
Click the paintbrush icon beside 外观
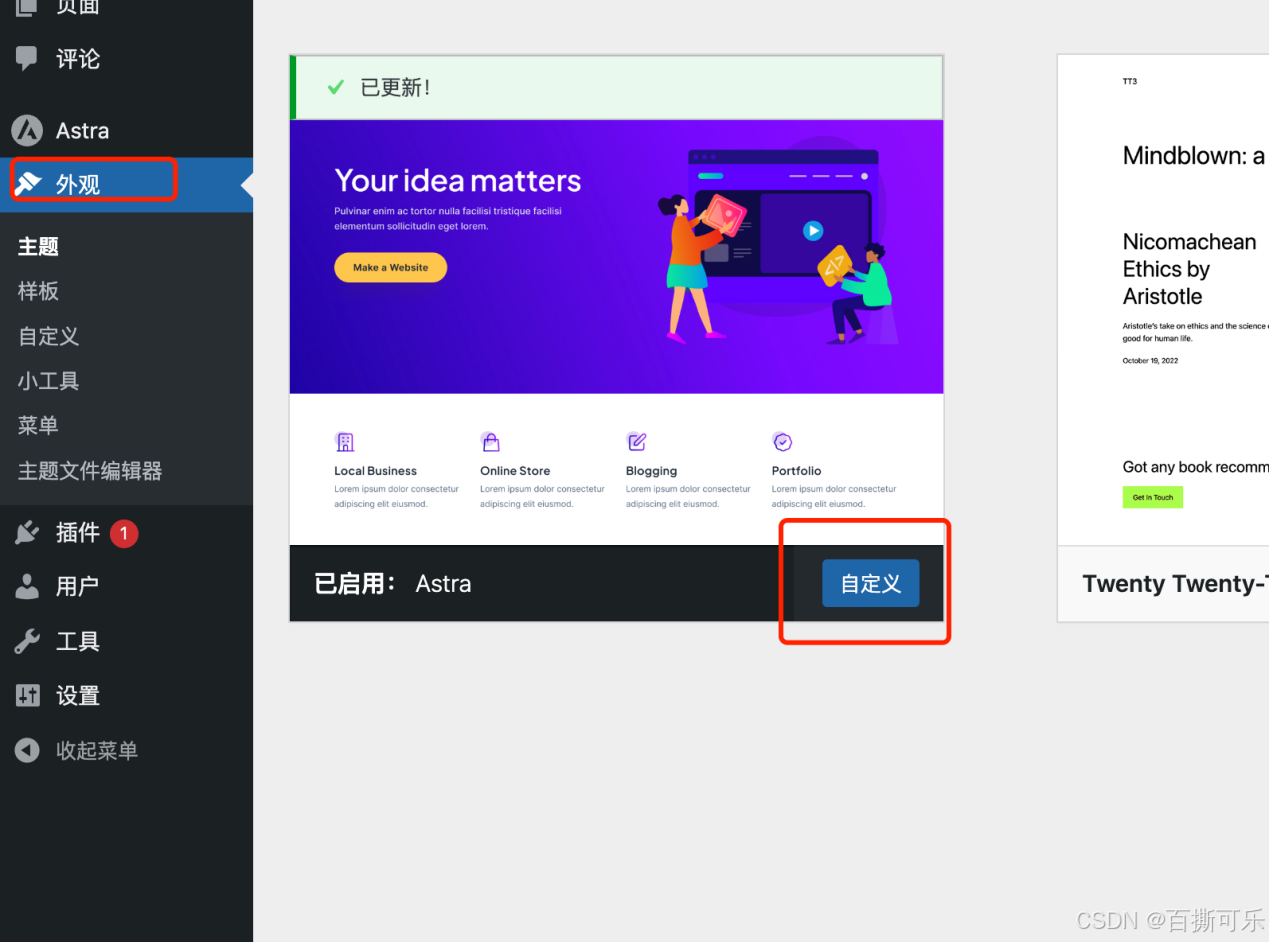pos(28,184)
